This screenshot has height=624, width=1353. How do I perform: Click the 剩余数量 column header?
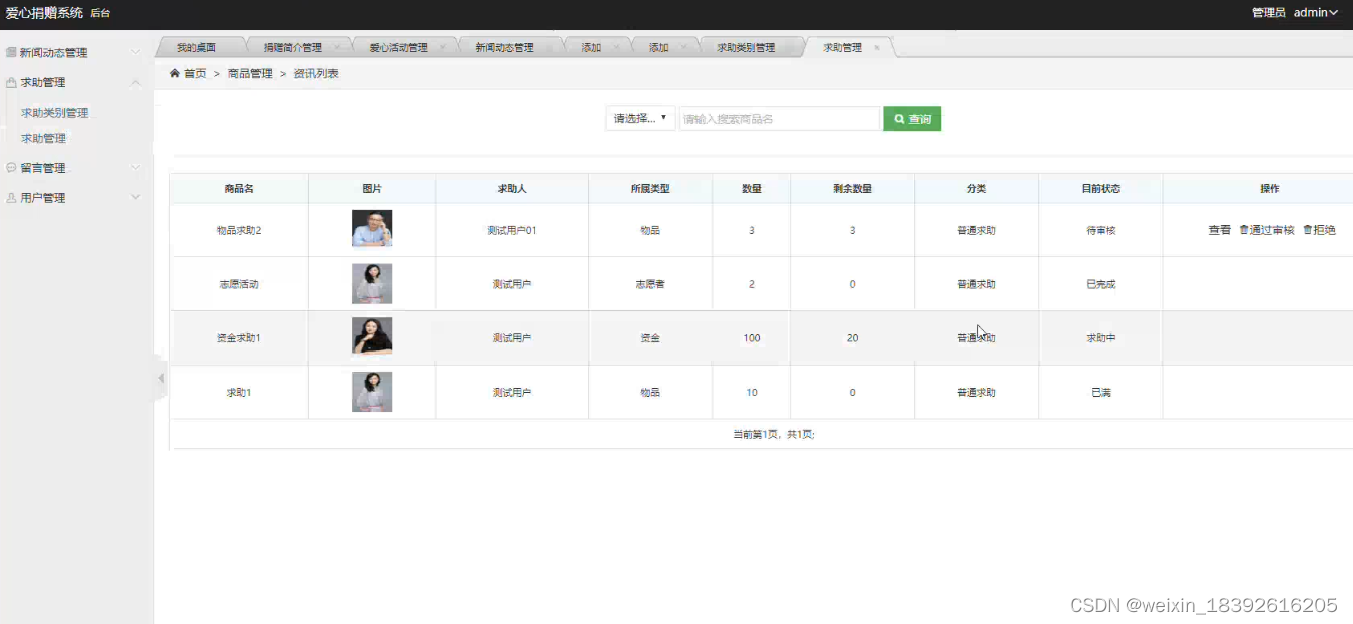pos(852,189)
